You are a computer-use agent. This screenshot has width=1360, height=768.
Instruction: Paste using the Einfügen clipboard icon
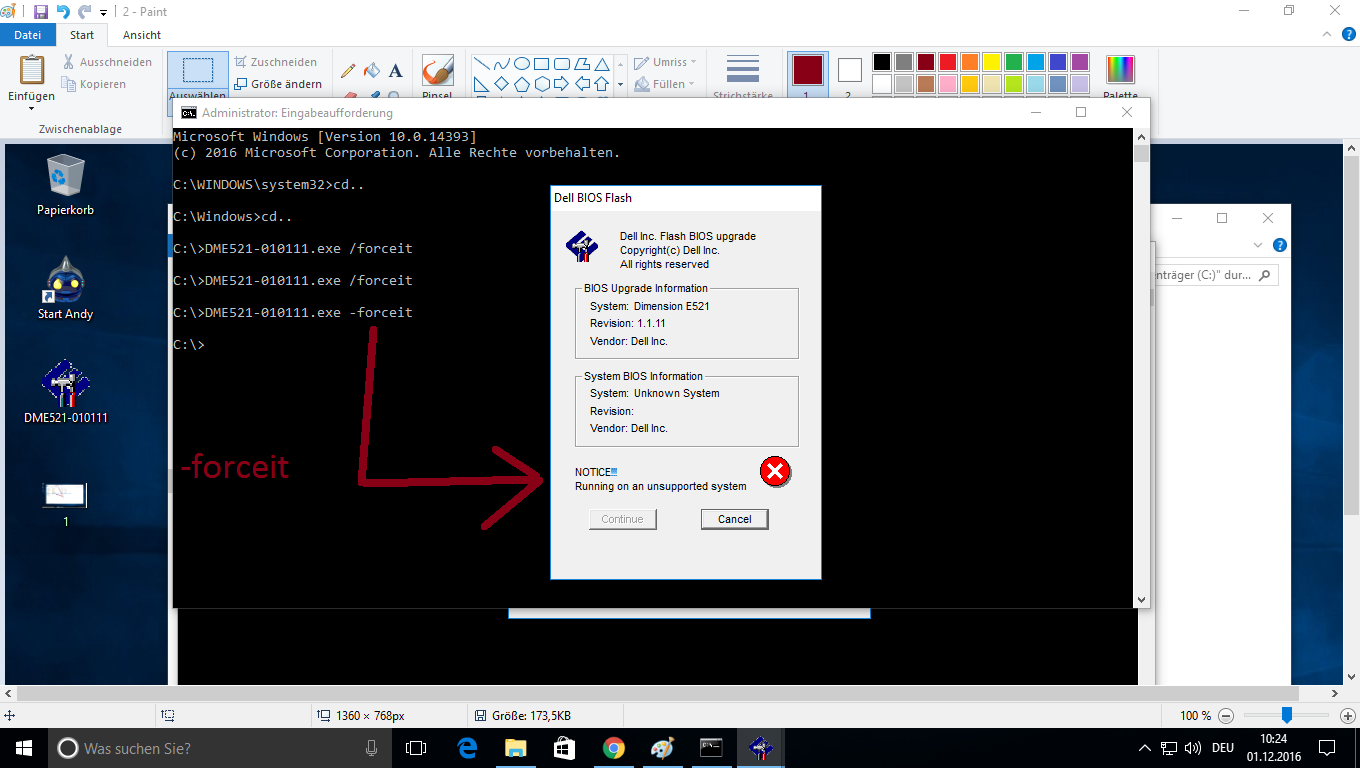pyautogui.click(x=32, y=70)
